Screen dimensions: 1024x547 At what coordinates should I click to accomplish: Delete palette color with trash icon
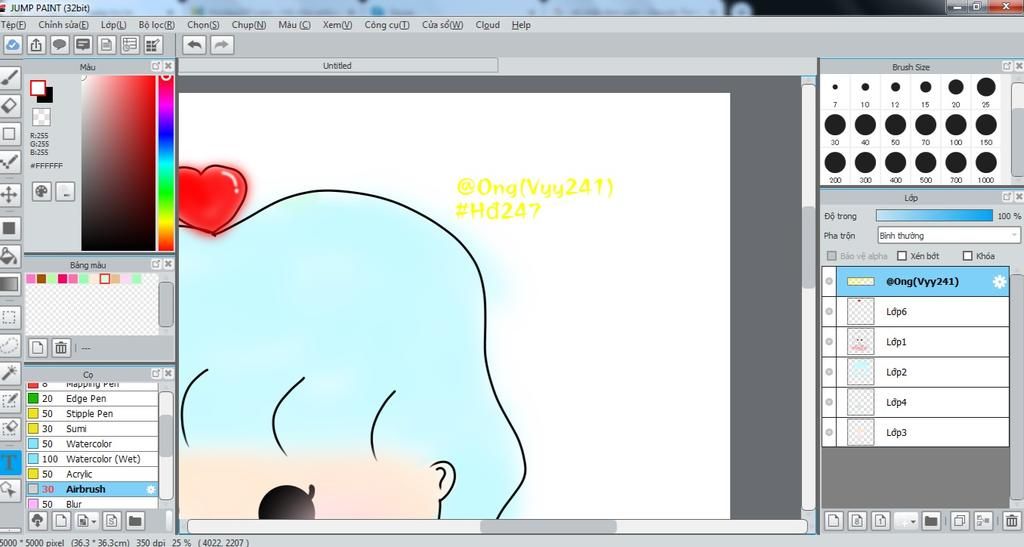click(x=61, y=347)
